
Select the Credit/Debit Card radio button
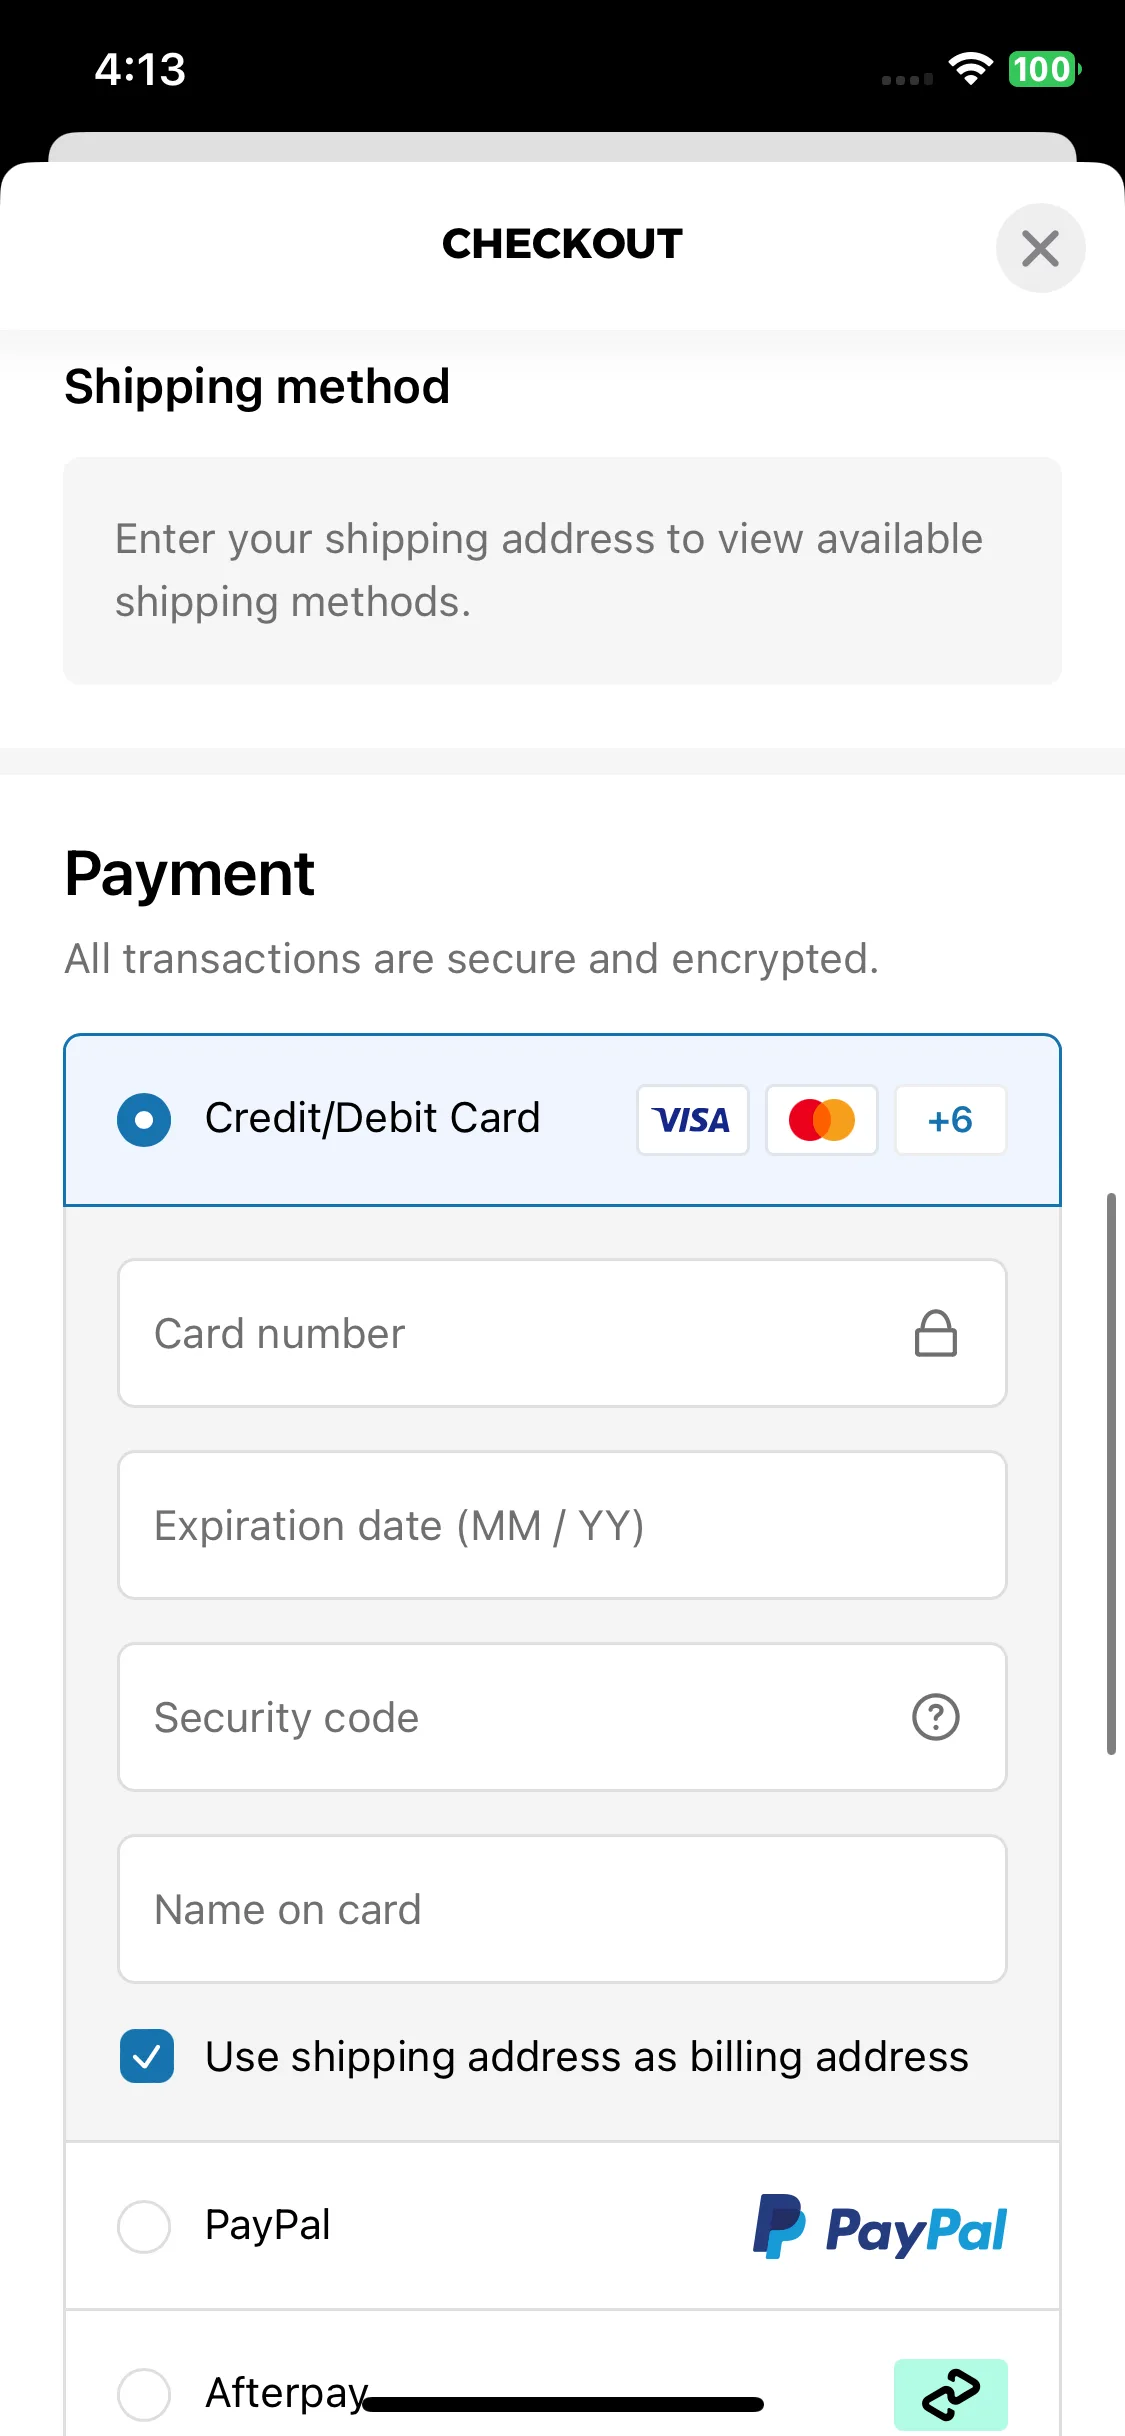coord(144,1119)
